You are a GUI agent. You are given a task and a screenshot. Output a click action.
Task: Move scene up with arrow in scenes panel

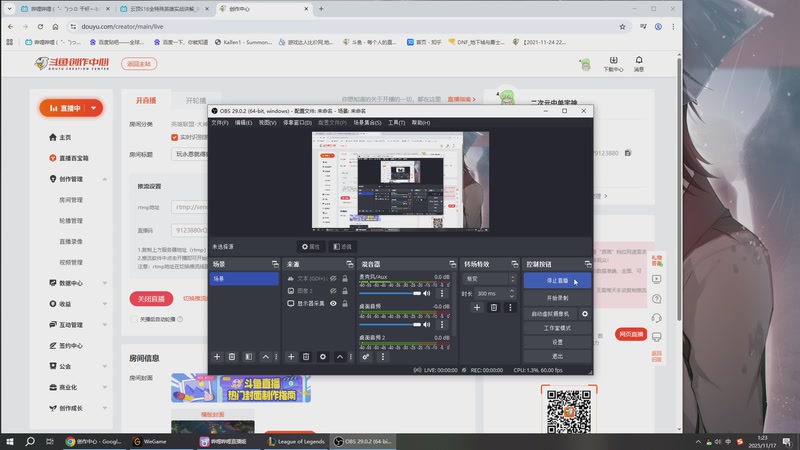coord(265,357)
